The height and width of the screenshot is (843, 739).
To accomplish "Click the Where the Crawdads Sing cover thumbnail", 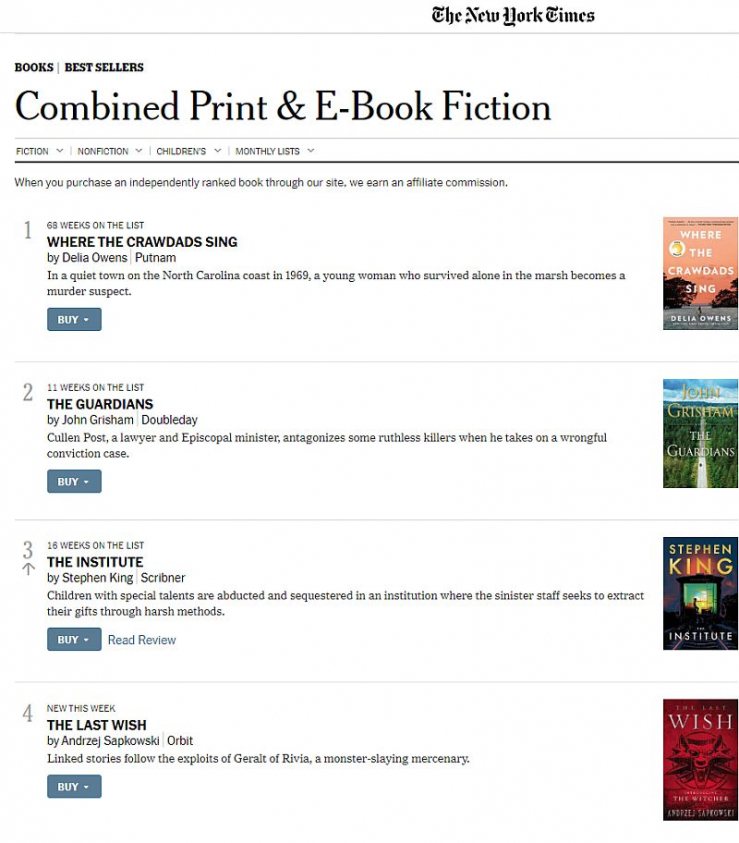I will [699, 272].
